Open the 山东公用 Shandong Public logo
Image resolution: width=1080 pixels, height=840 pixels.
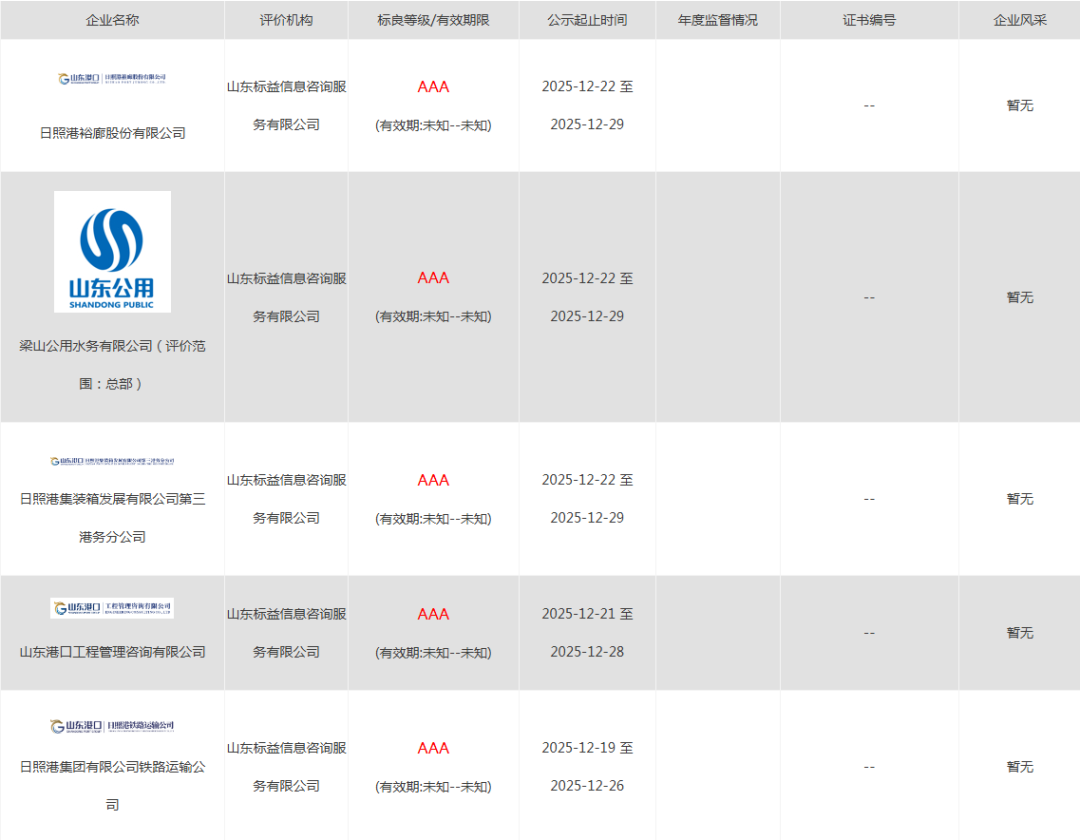(112, 252)
